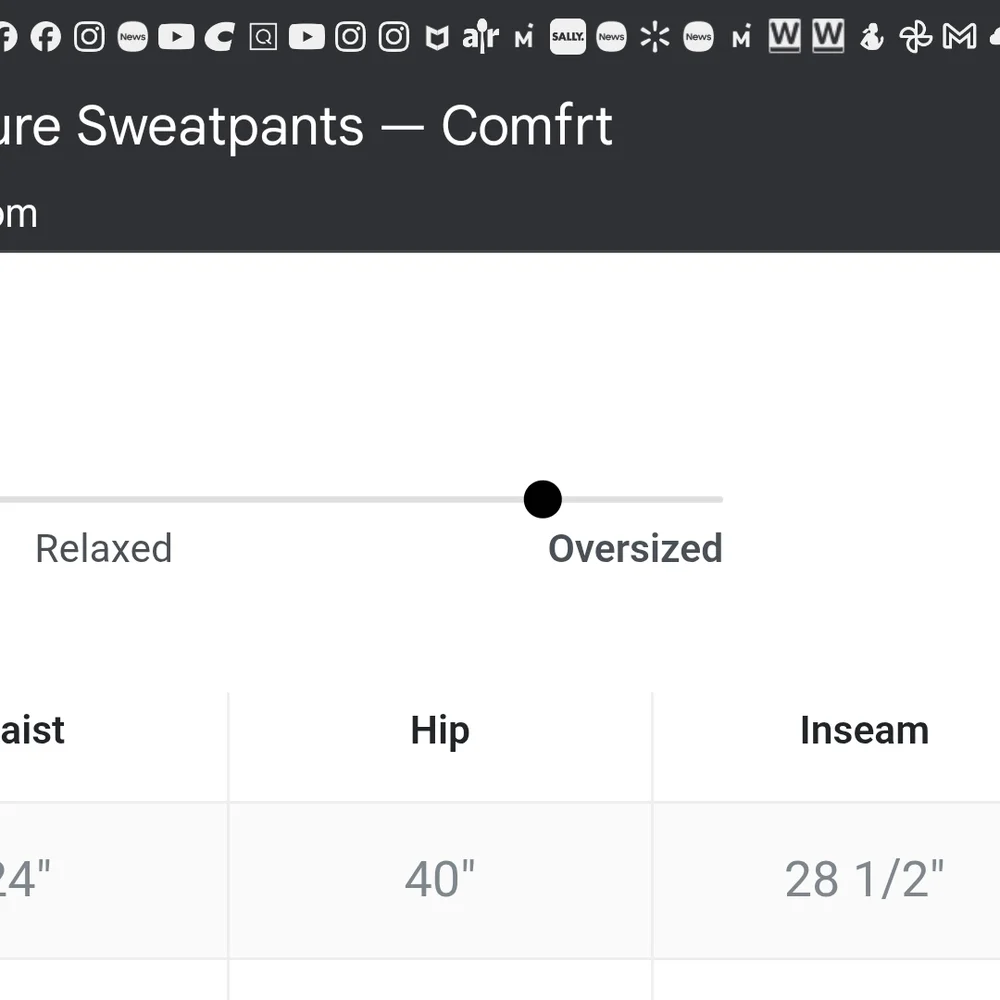Tap the crescent C-shaped icon
Screen dimensions: 1000x1000
219,37
